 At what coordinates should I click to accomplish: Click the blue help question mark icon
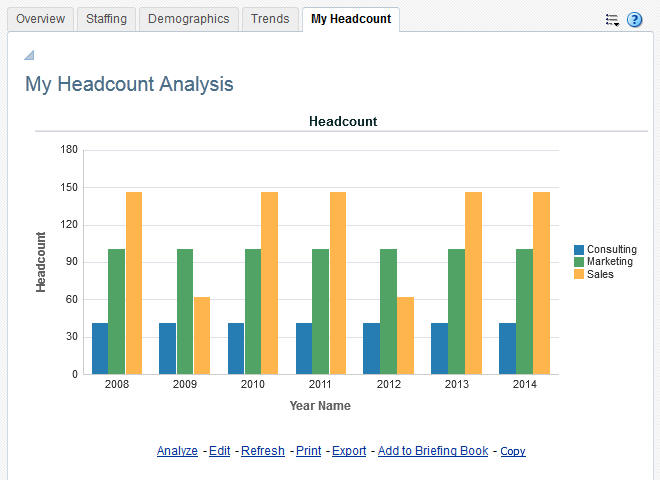tap(634, 19)
